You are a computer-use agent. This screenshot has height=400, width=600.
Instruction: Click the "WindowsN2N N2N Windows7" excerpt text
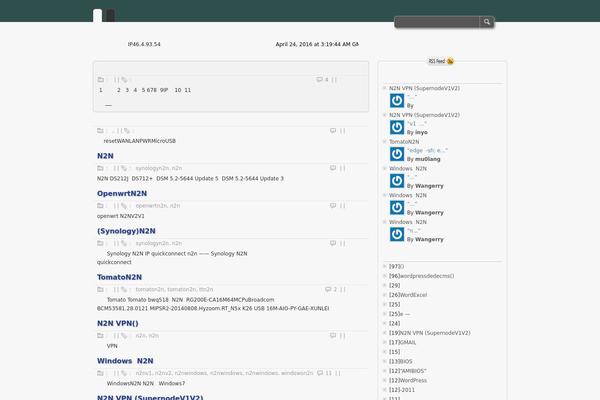[146, 384]
